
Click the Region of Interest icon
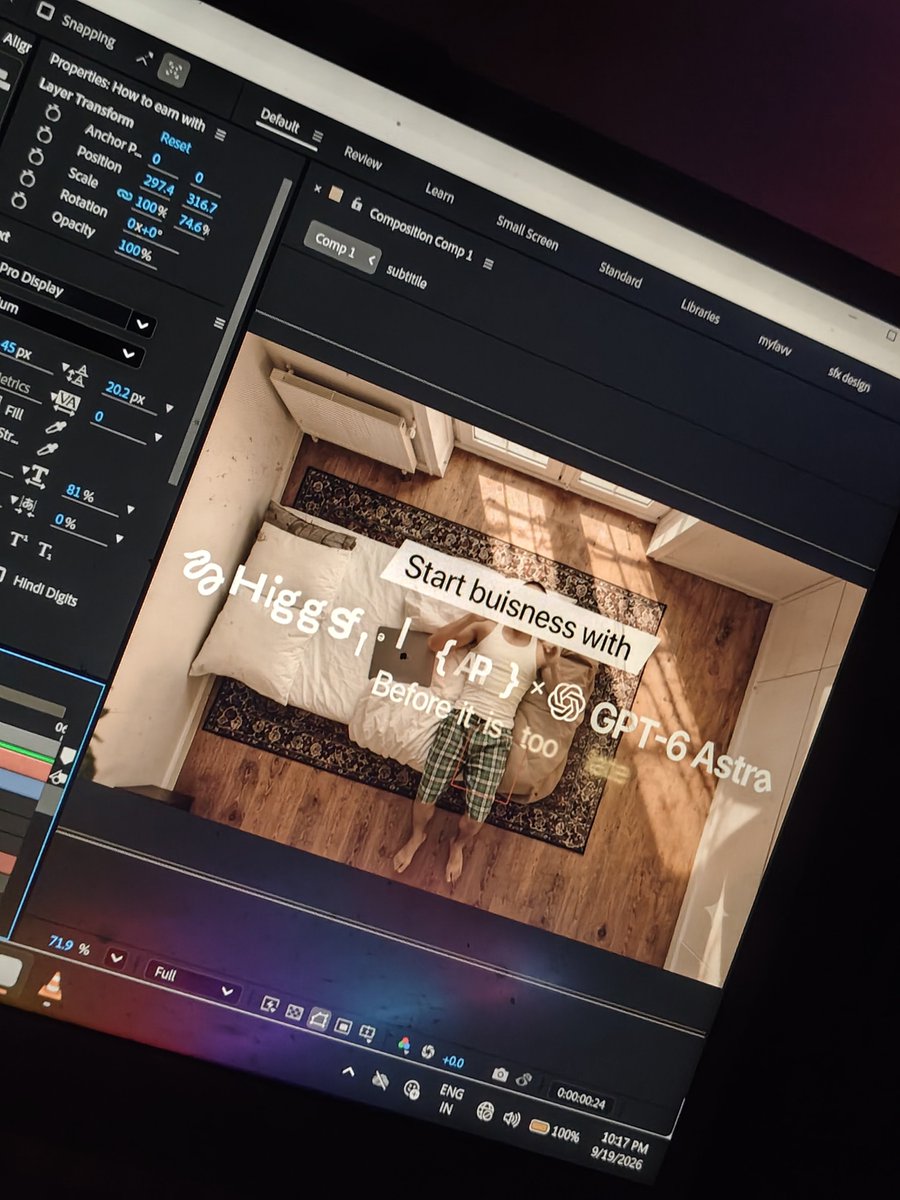click(x=343, y=1025)
